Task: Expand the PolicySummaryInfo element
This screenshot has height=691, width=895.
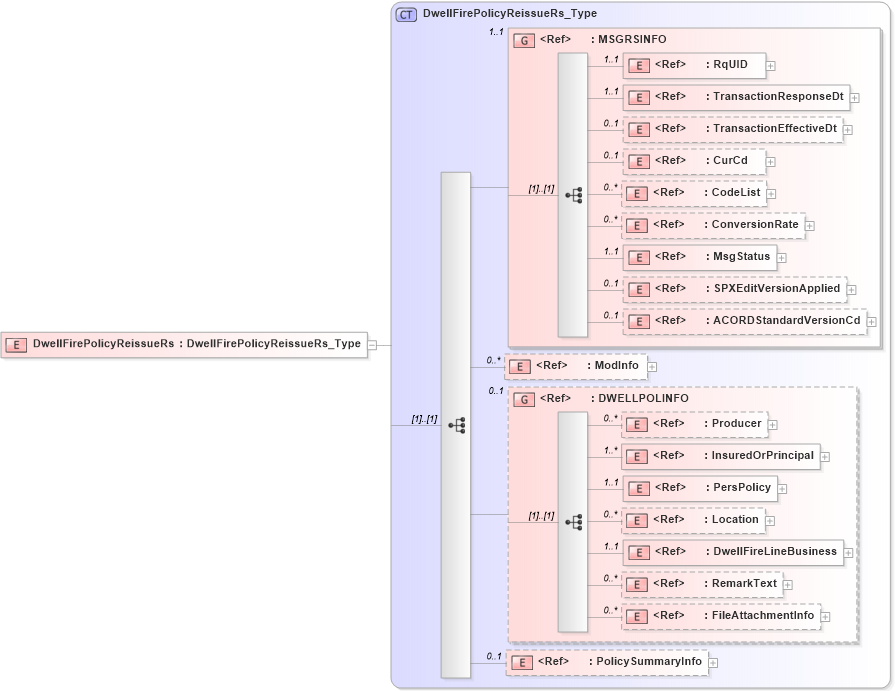Action: (x=712, y=662)
